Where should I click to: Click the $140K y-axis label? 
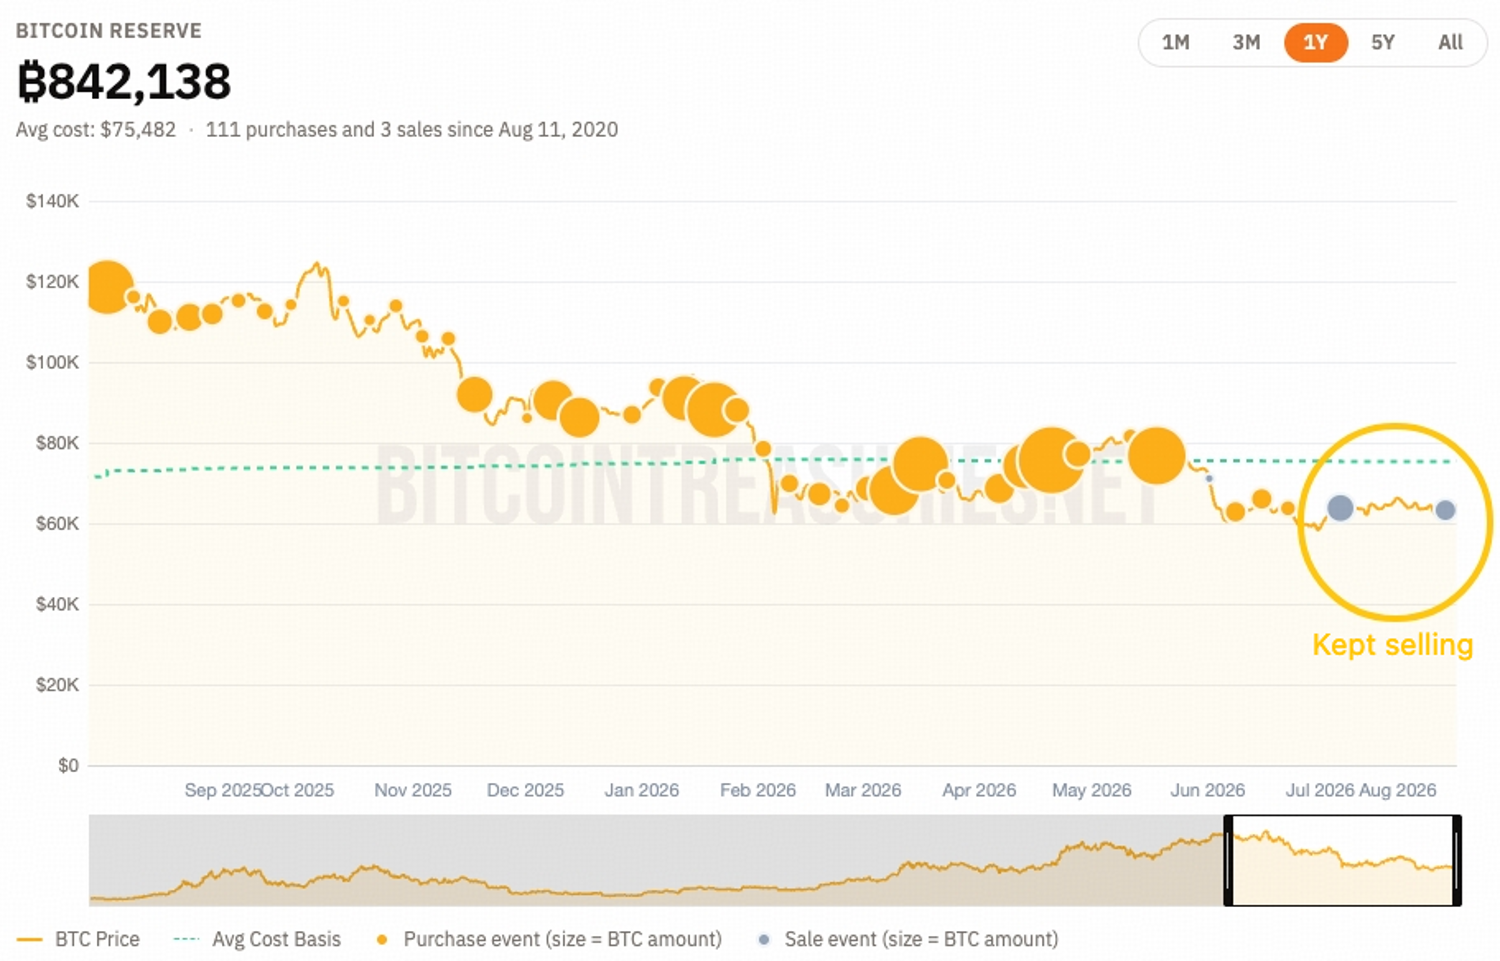coord(52,201)
